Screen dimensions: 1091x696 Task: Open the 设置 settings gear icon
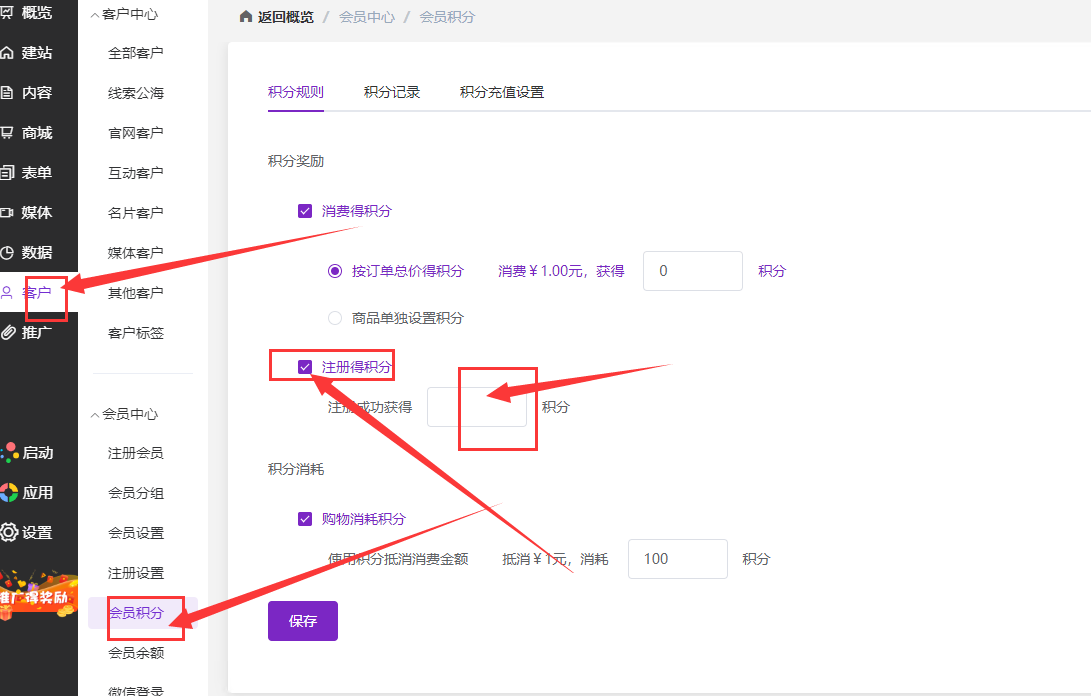pyautogui.click(x=9, y=533)
